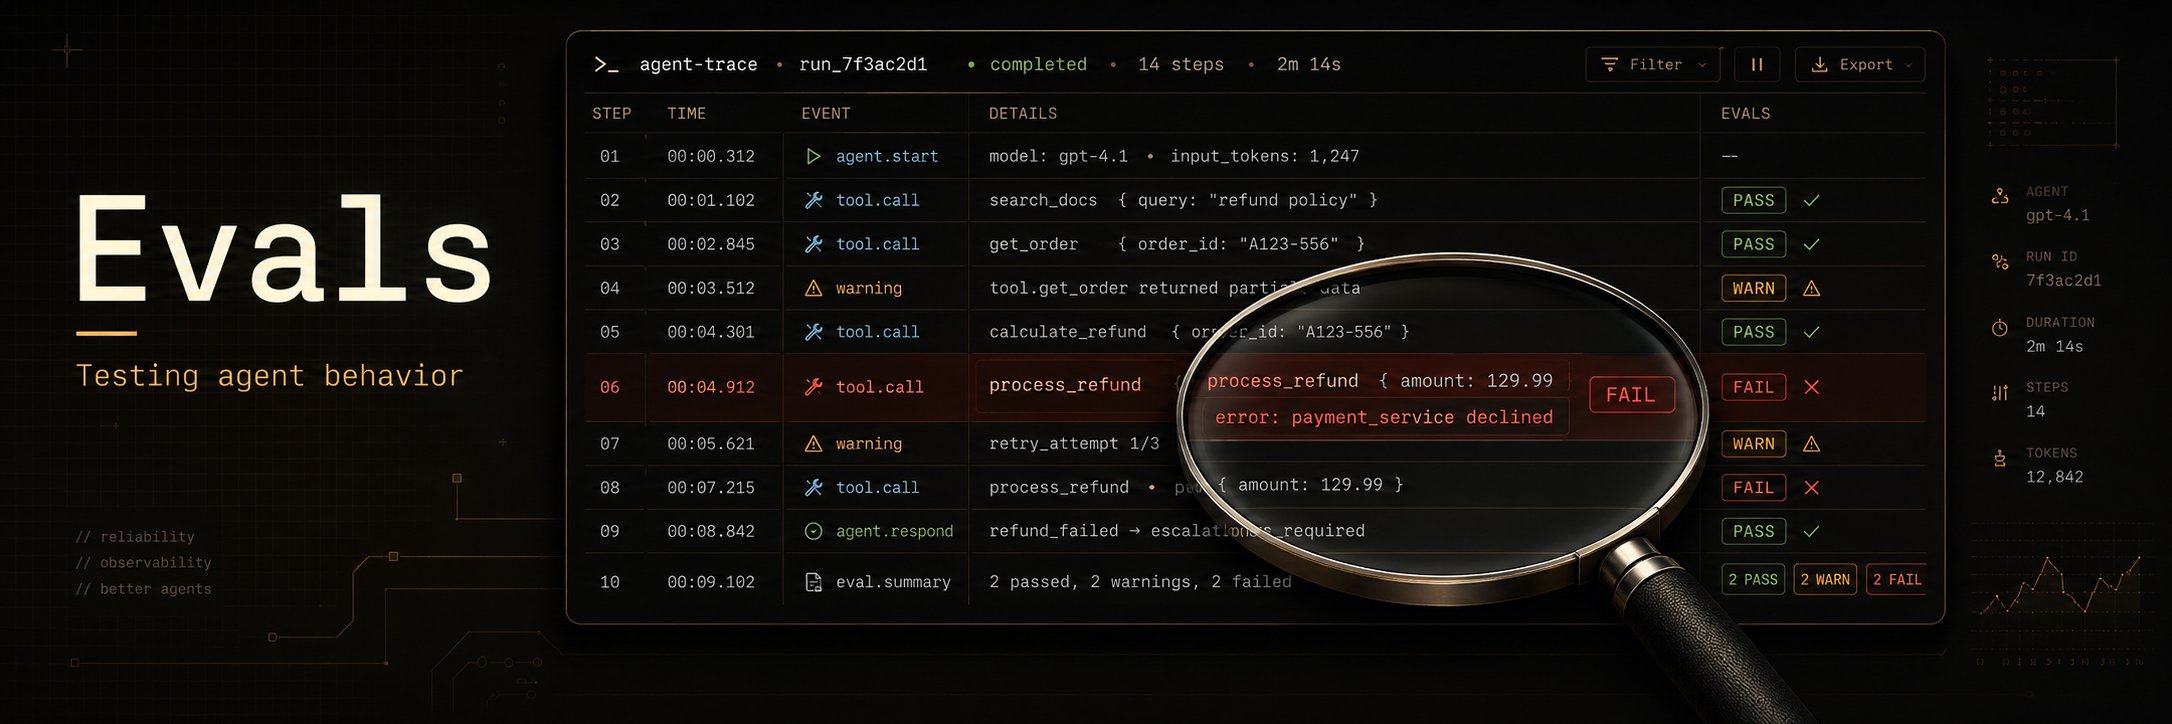Open the Filter dropdown
Image resolution: width=2172 pixels, height=724 pixels.
pyautogui.click(x=1653, y=65)
